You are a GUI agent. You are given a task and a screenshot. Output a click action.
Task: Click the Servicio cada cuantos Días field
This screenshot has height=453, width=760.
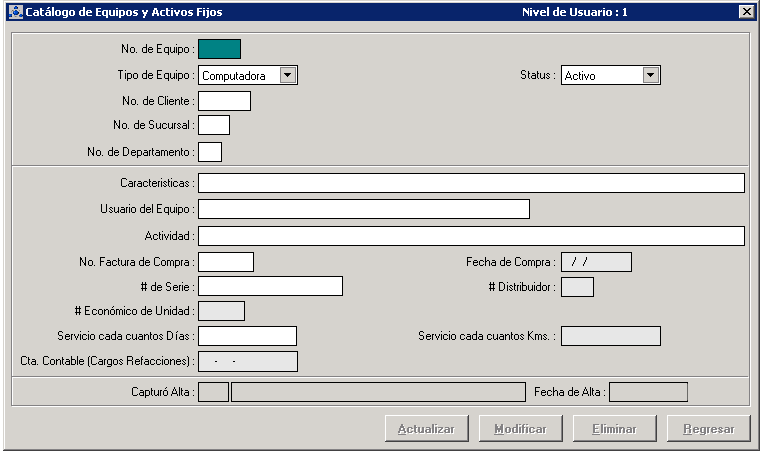tap(248, 336)
